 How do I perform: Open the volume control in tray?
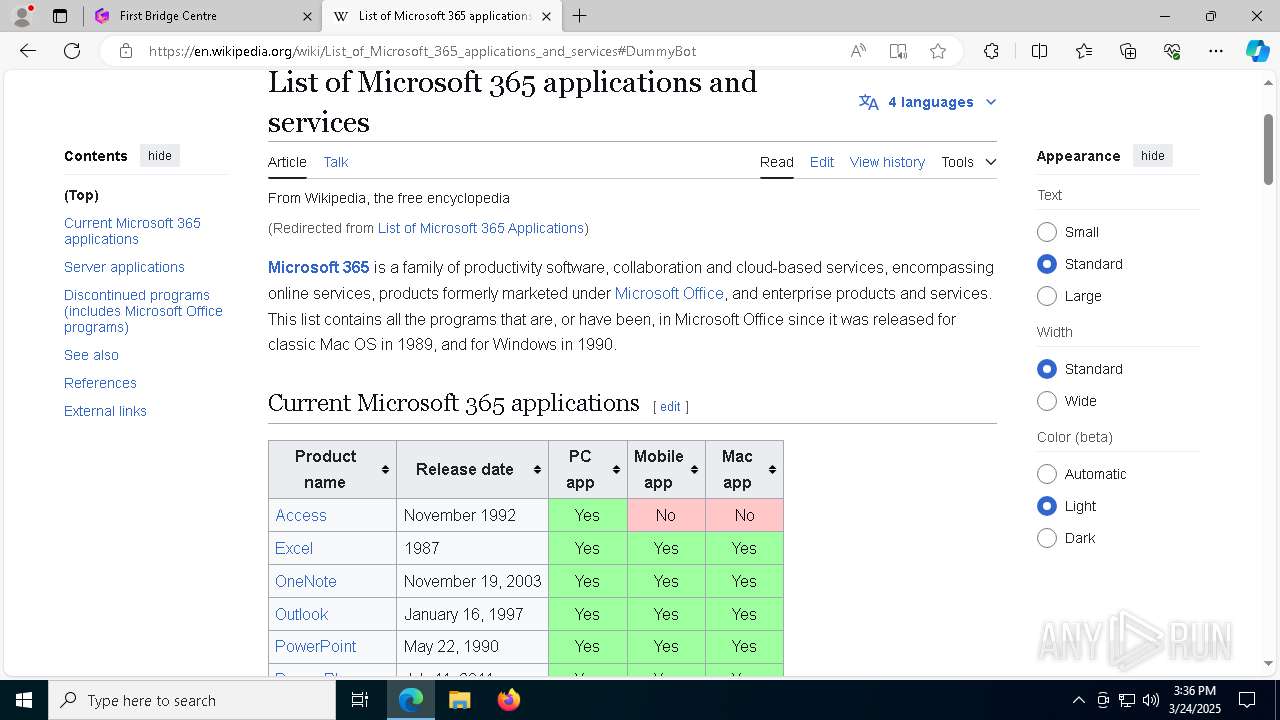1151,700
